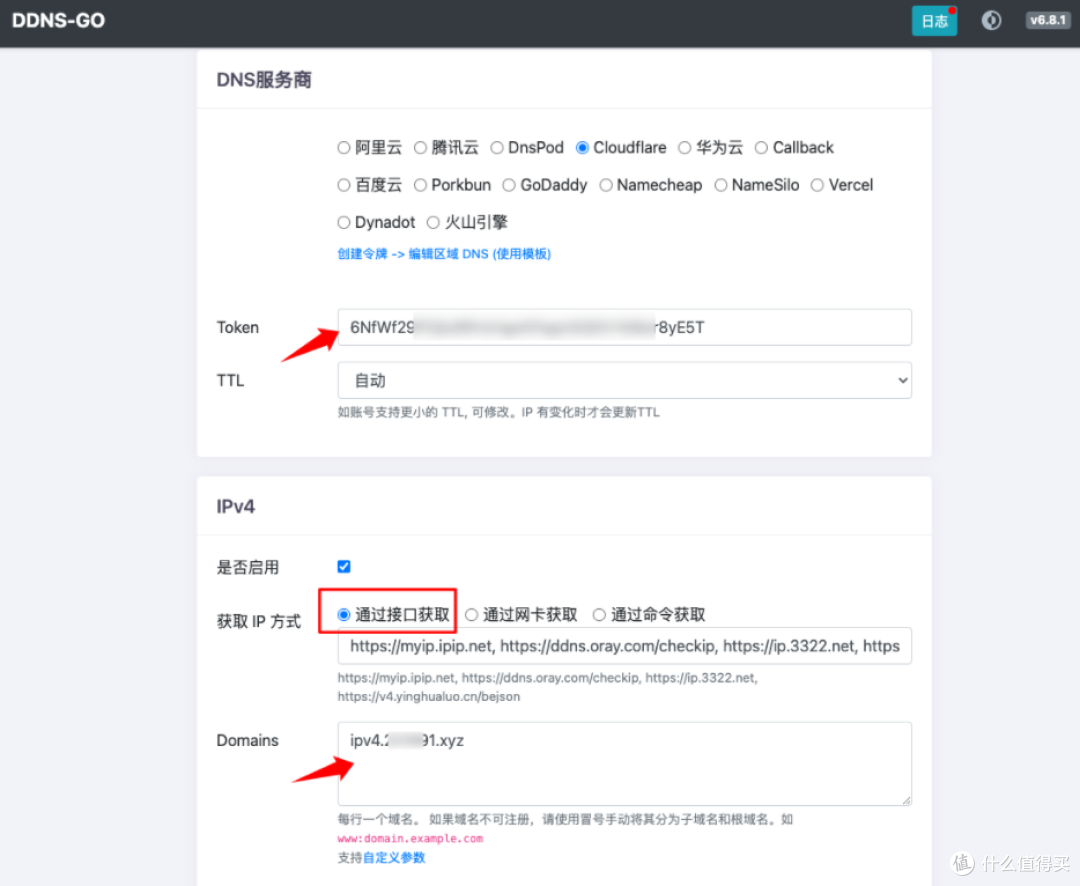This screenshot has height=886, width=1080.
Task: Switch provider to DnsPod
Action: click(x=497, y=147)
